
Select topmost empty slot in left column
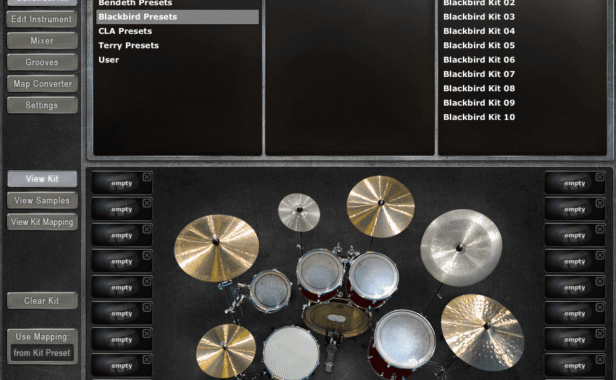point(122,183)
